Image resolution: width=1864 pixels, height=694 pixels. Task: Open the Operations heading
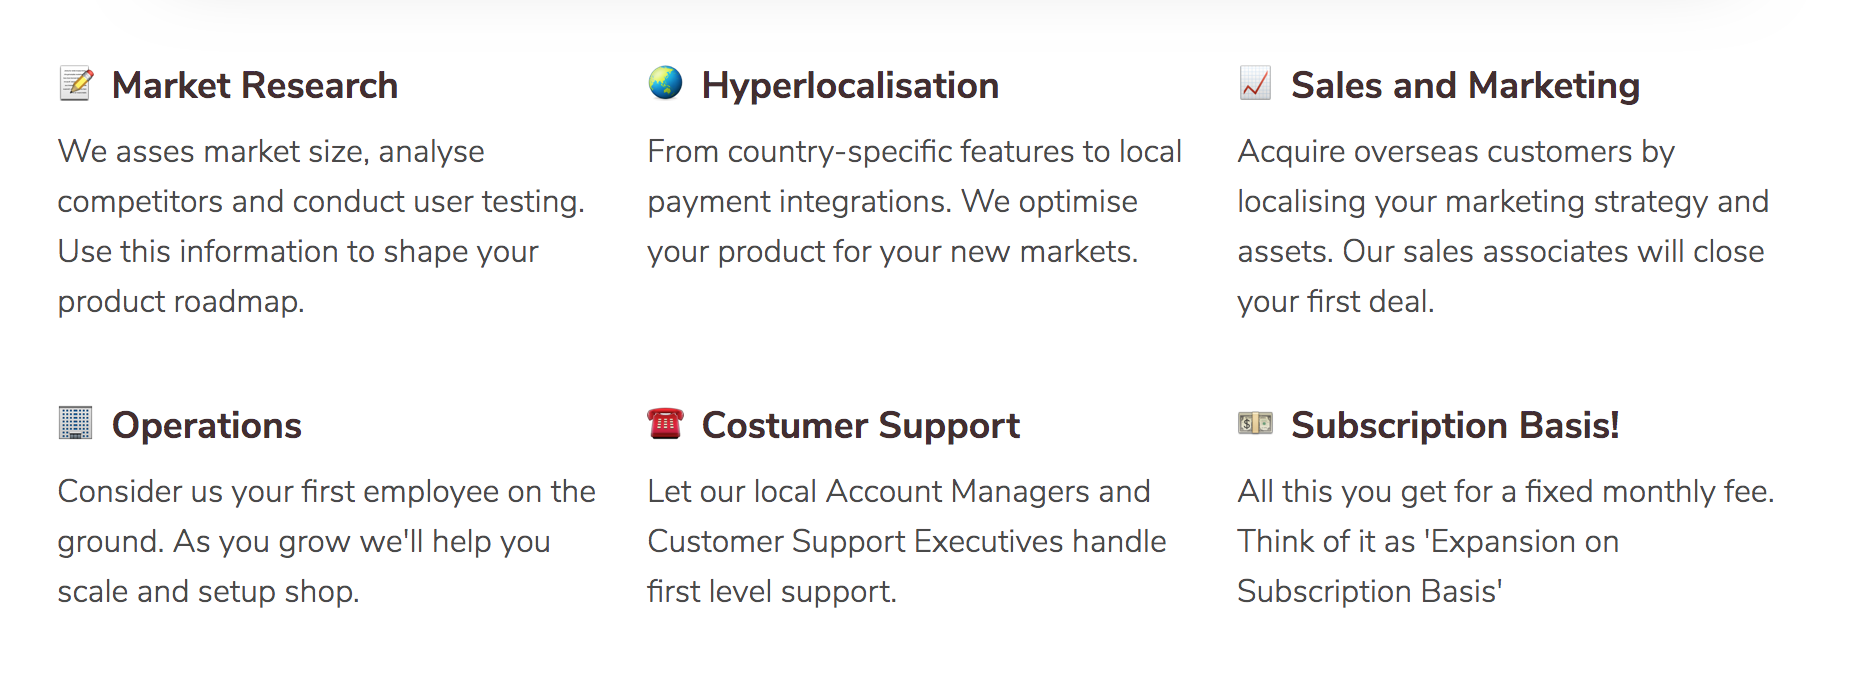pyautogui.click(x=207, y=426)
